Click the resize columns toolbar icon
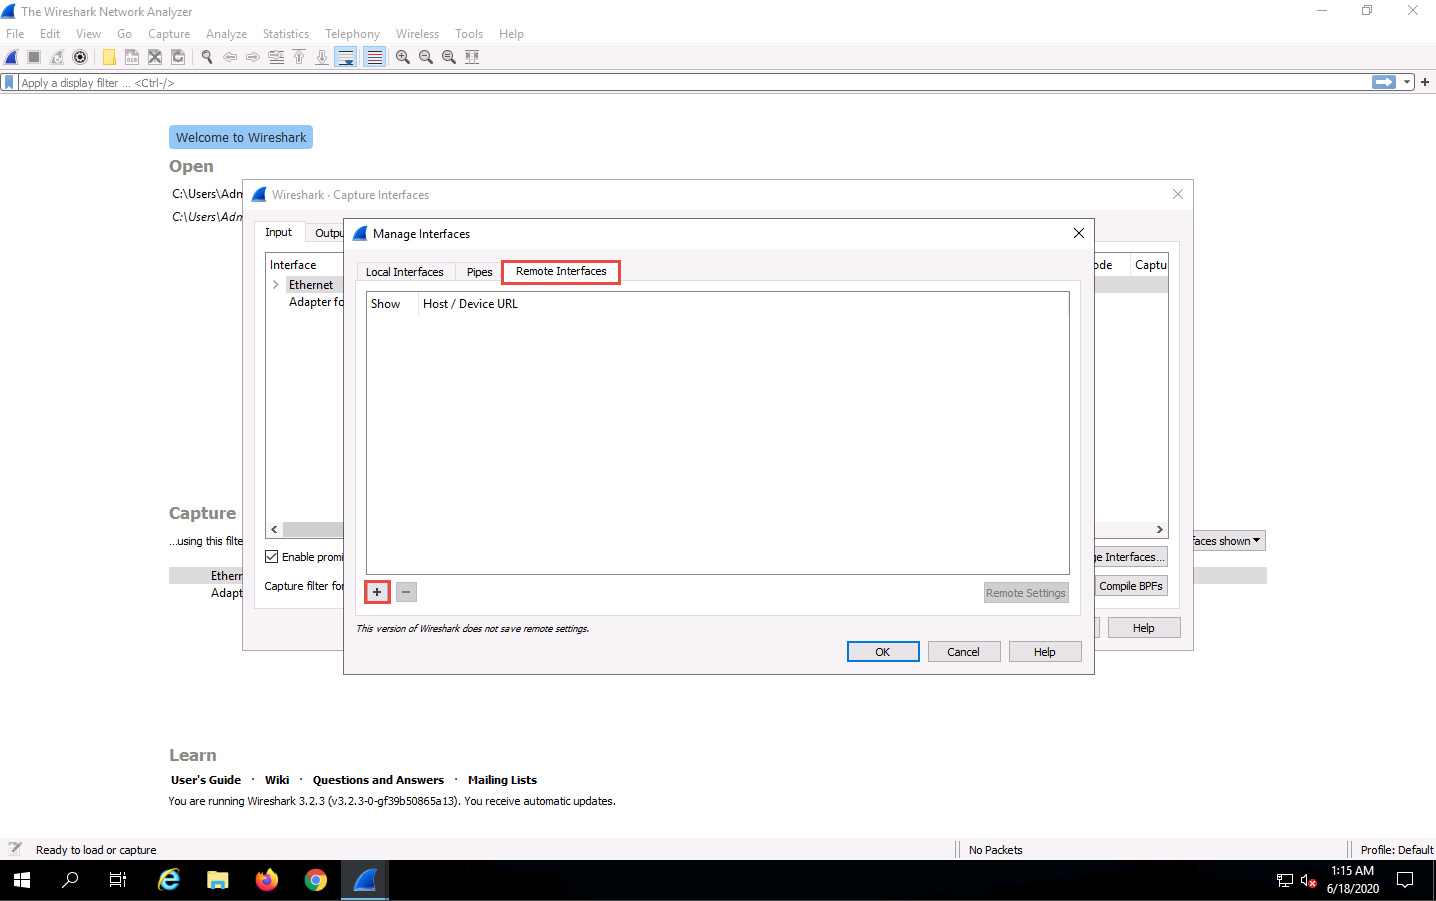This screenshot has height=901, width=1436. click(x=472, y=57)
